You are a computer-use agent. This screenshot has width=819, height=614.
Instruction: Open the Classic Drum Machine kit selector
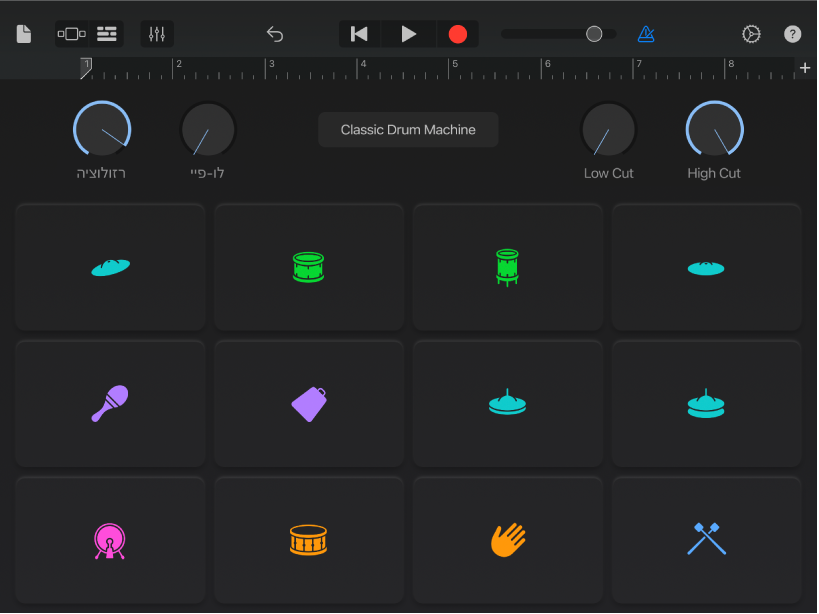(x=408, y=130)
